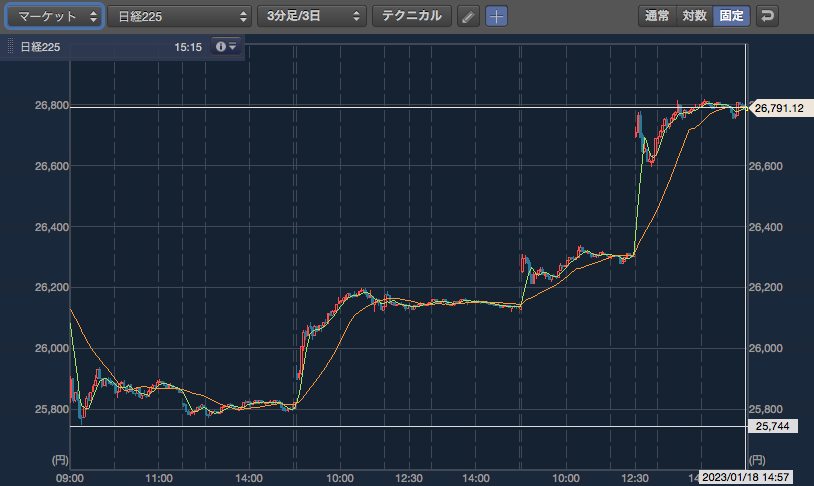Click the 3分足/3日 stepper arrows

[x=356, y=17]
